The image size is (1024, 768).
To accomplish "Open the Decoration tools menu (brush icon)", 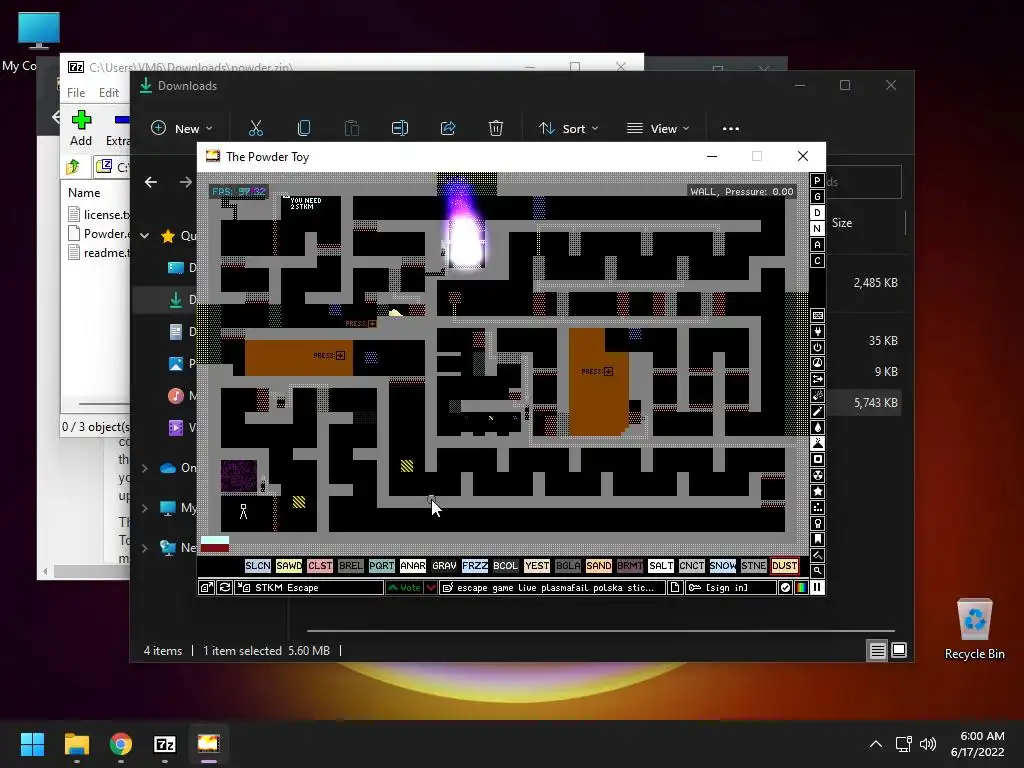I will [x=817, y=555].
